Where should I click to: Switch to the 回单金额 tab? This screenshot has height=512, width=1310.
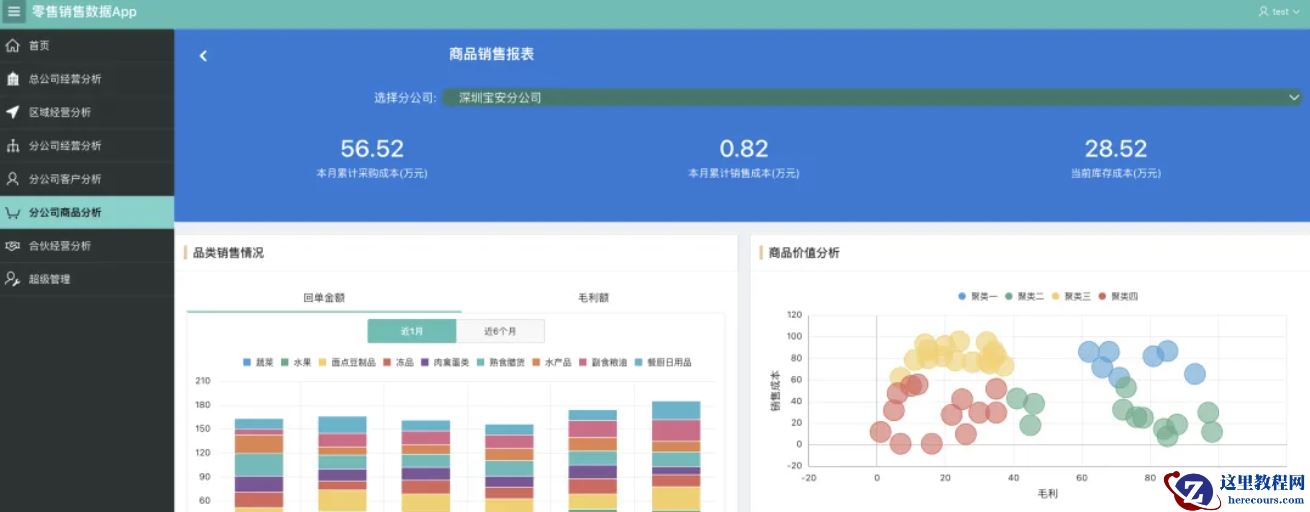pos(324,298)
